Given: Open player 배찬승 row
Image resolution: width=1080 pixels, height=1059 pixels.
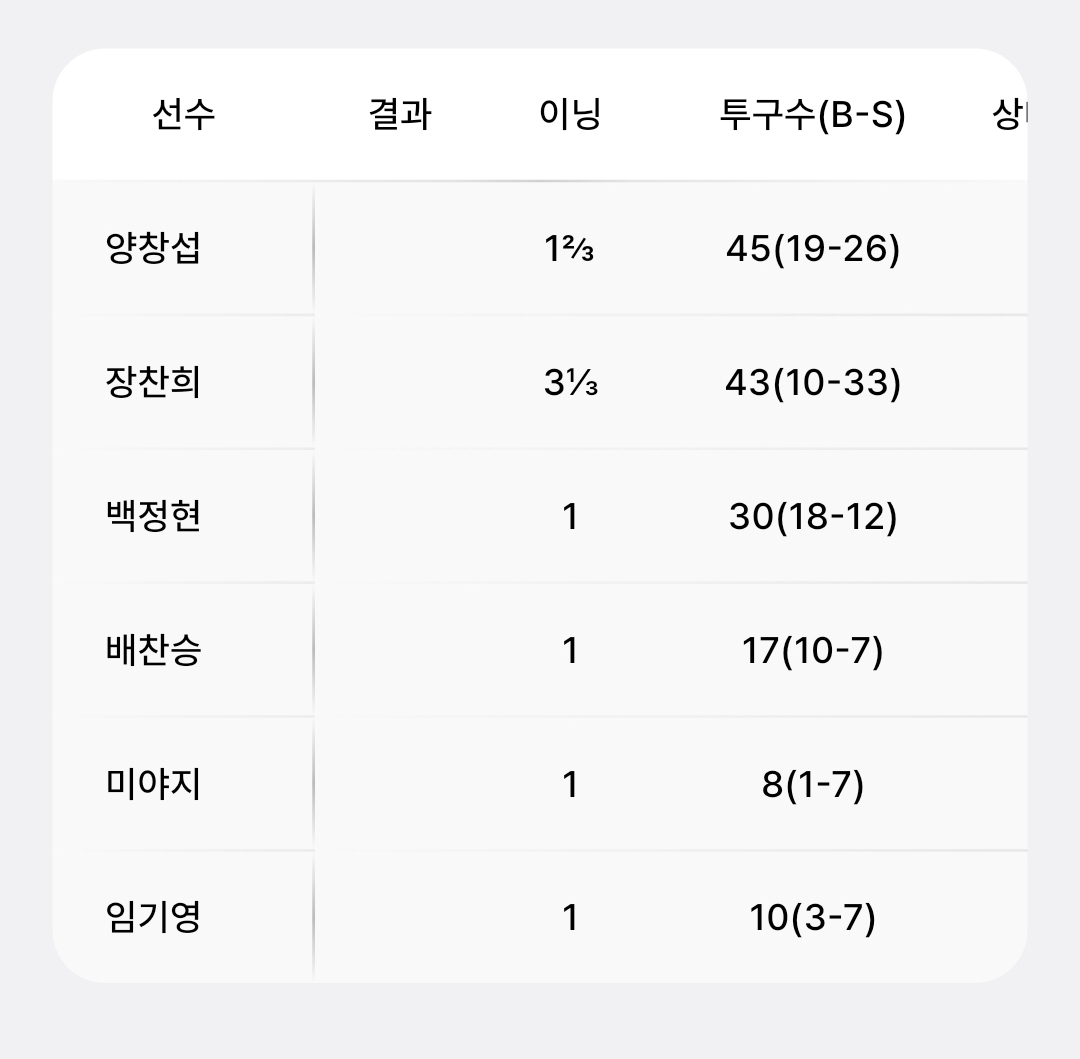Looking at the screenshot, I should pyautogui.click(x=153, y=650).
